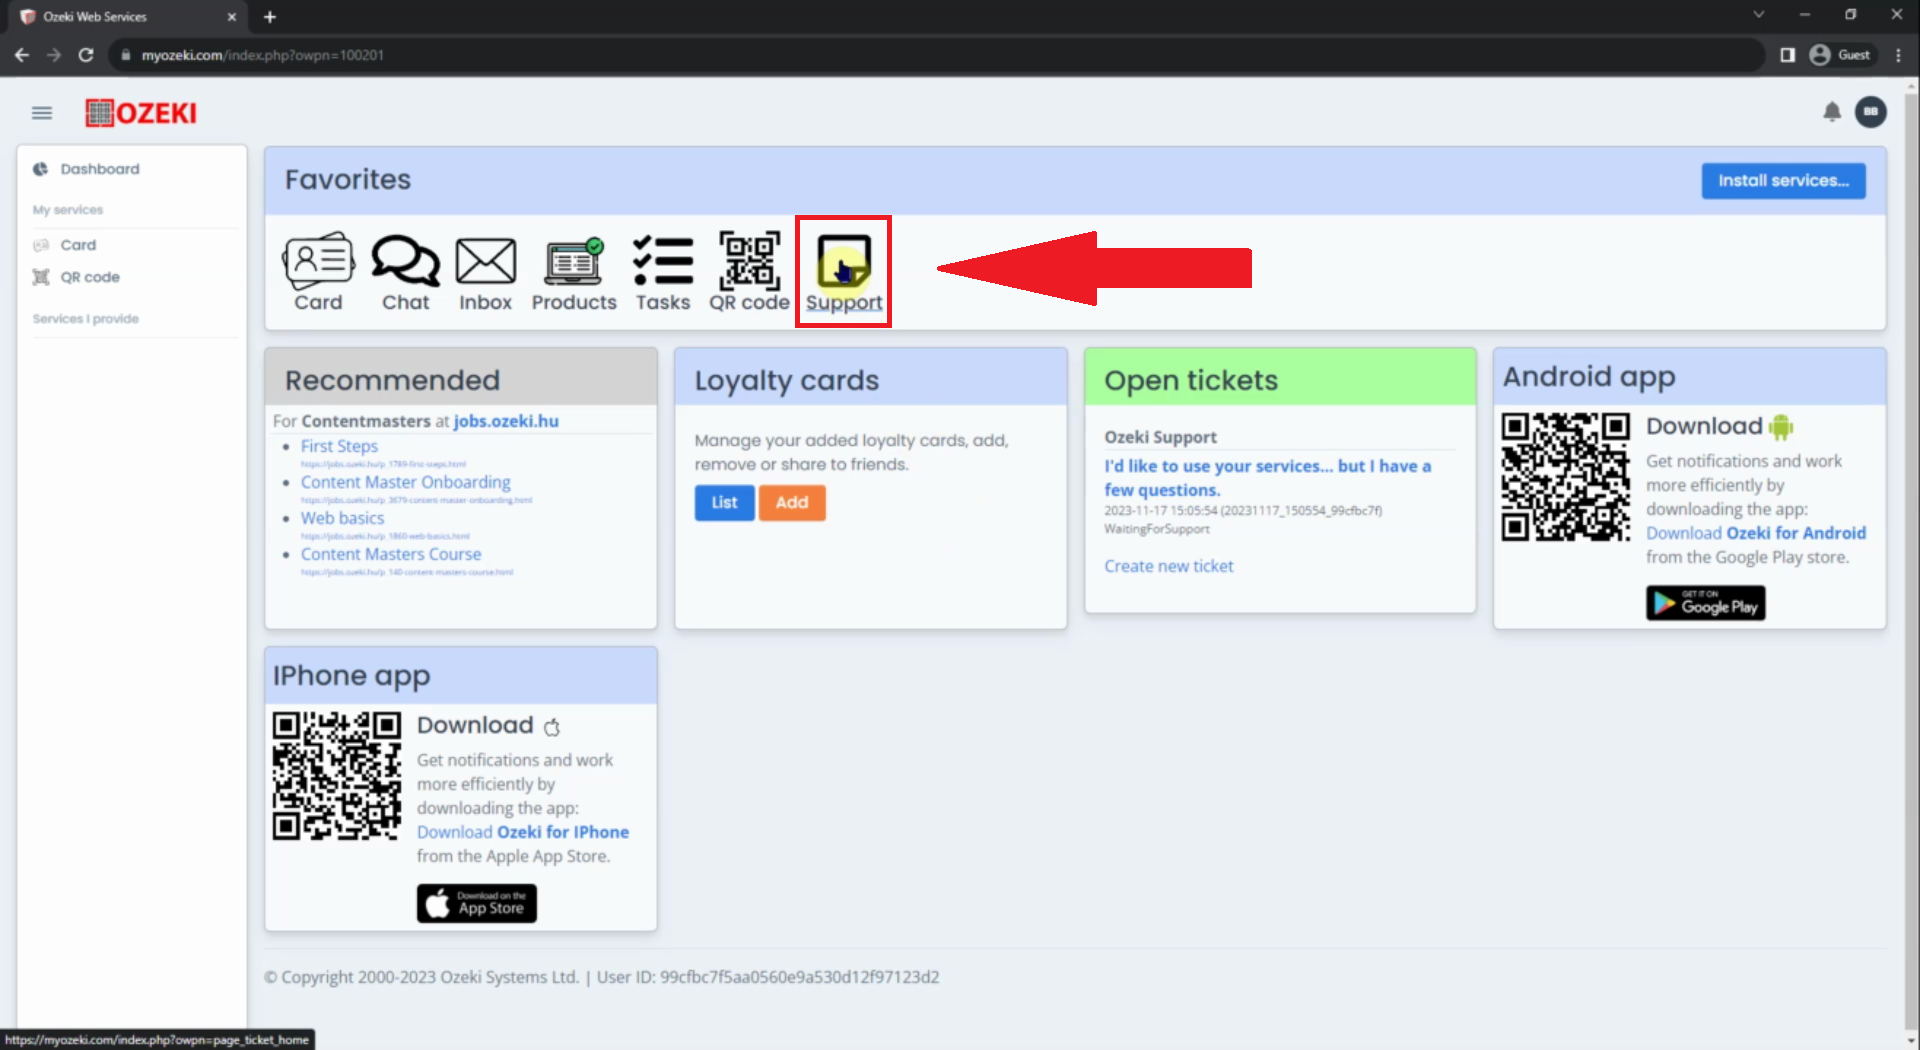Click the Android robot icon beside Download
1920x1050 pixels.
1781,427
